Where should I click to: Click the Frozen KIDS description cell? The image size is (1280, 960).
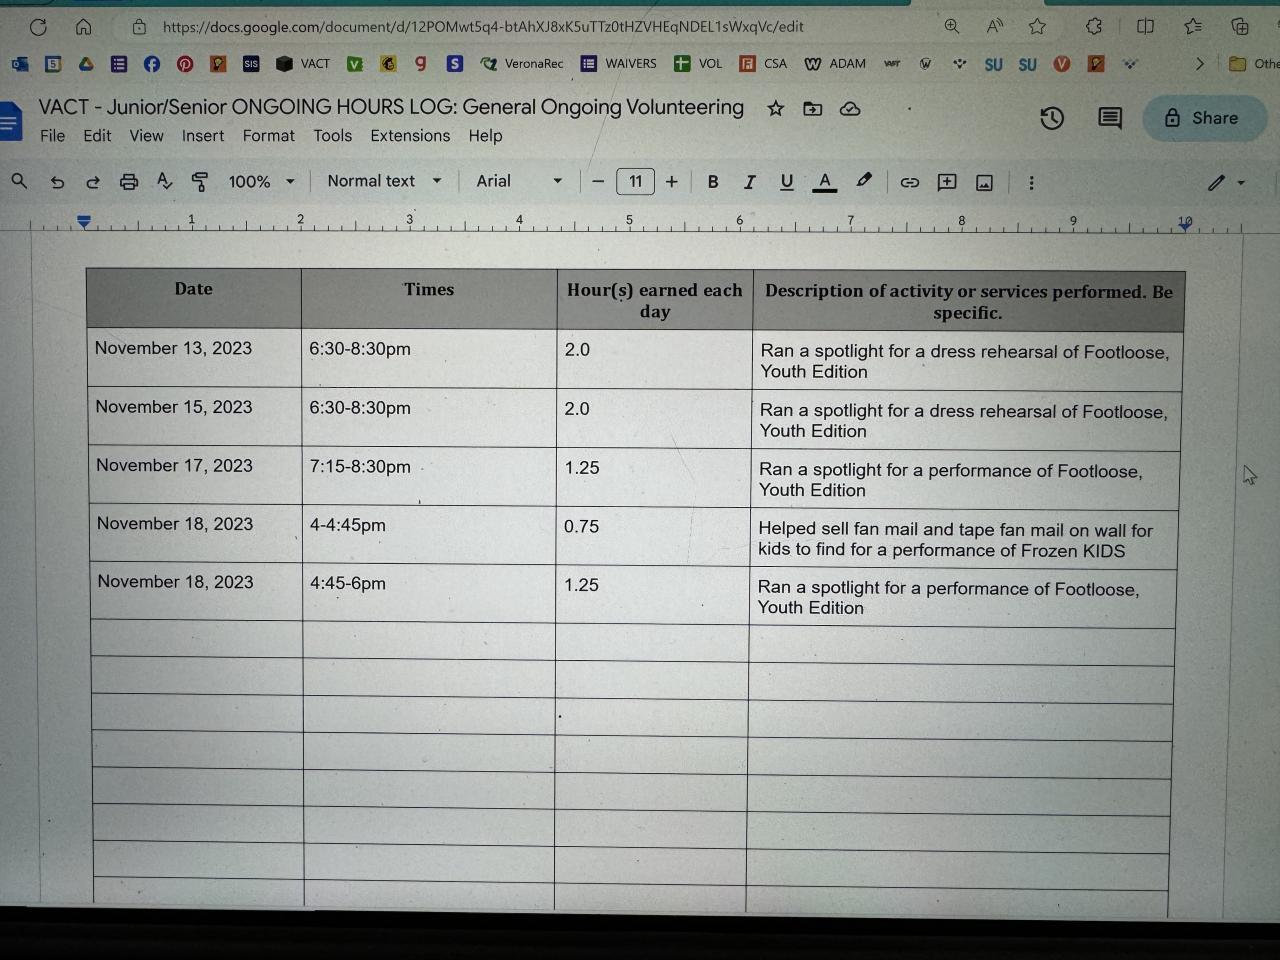tap(964, 540)
